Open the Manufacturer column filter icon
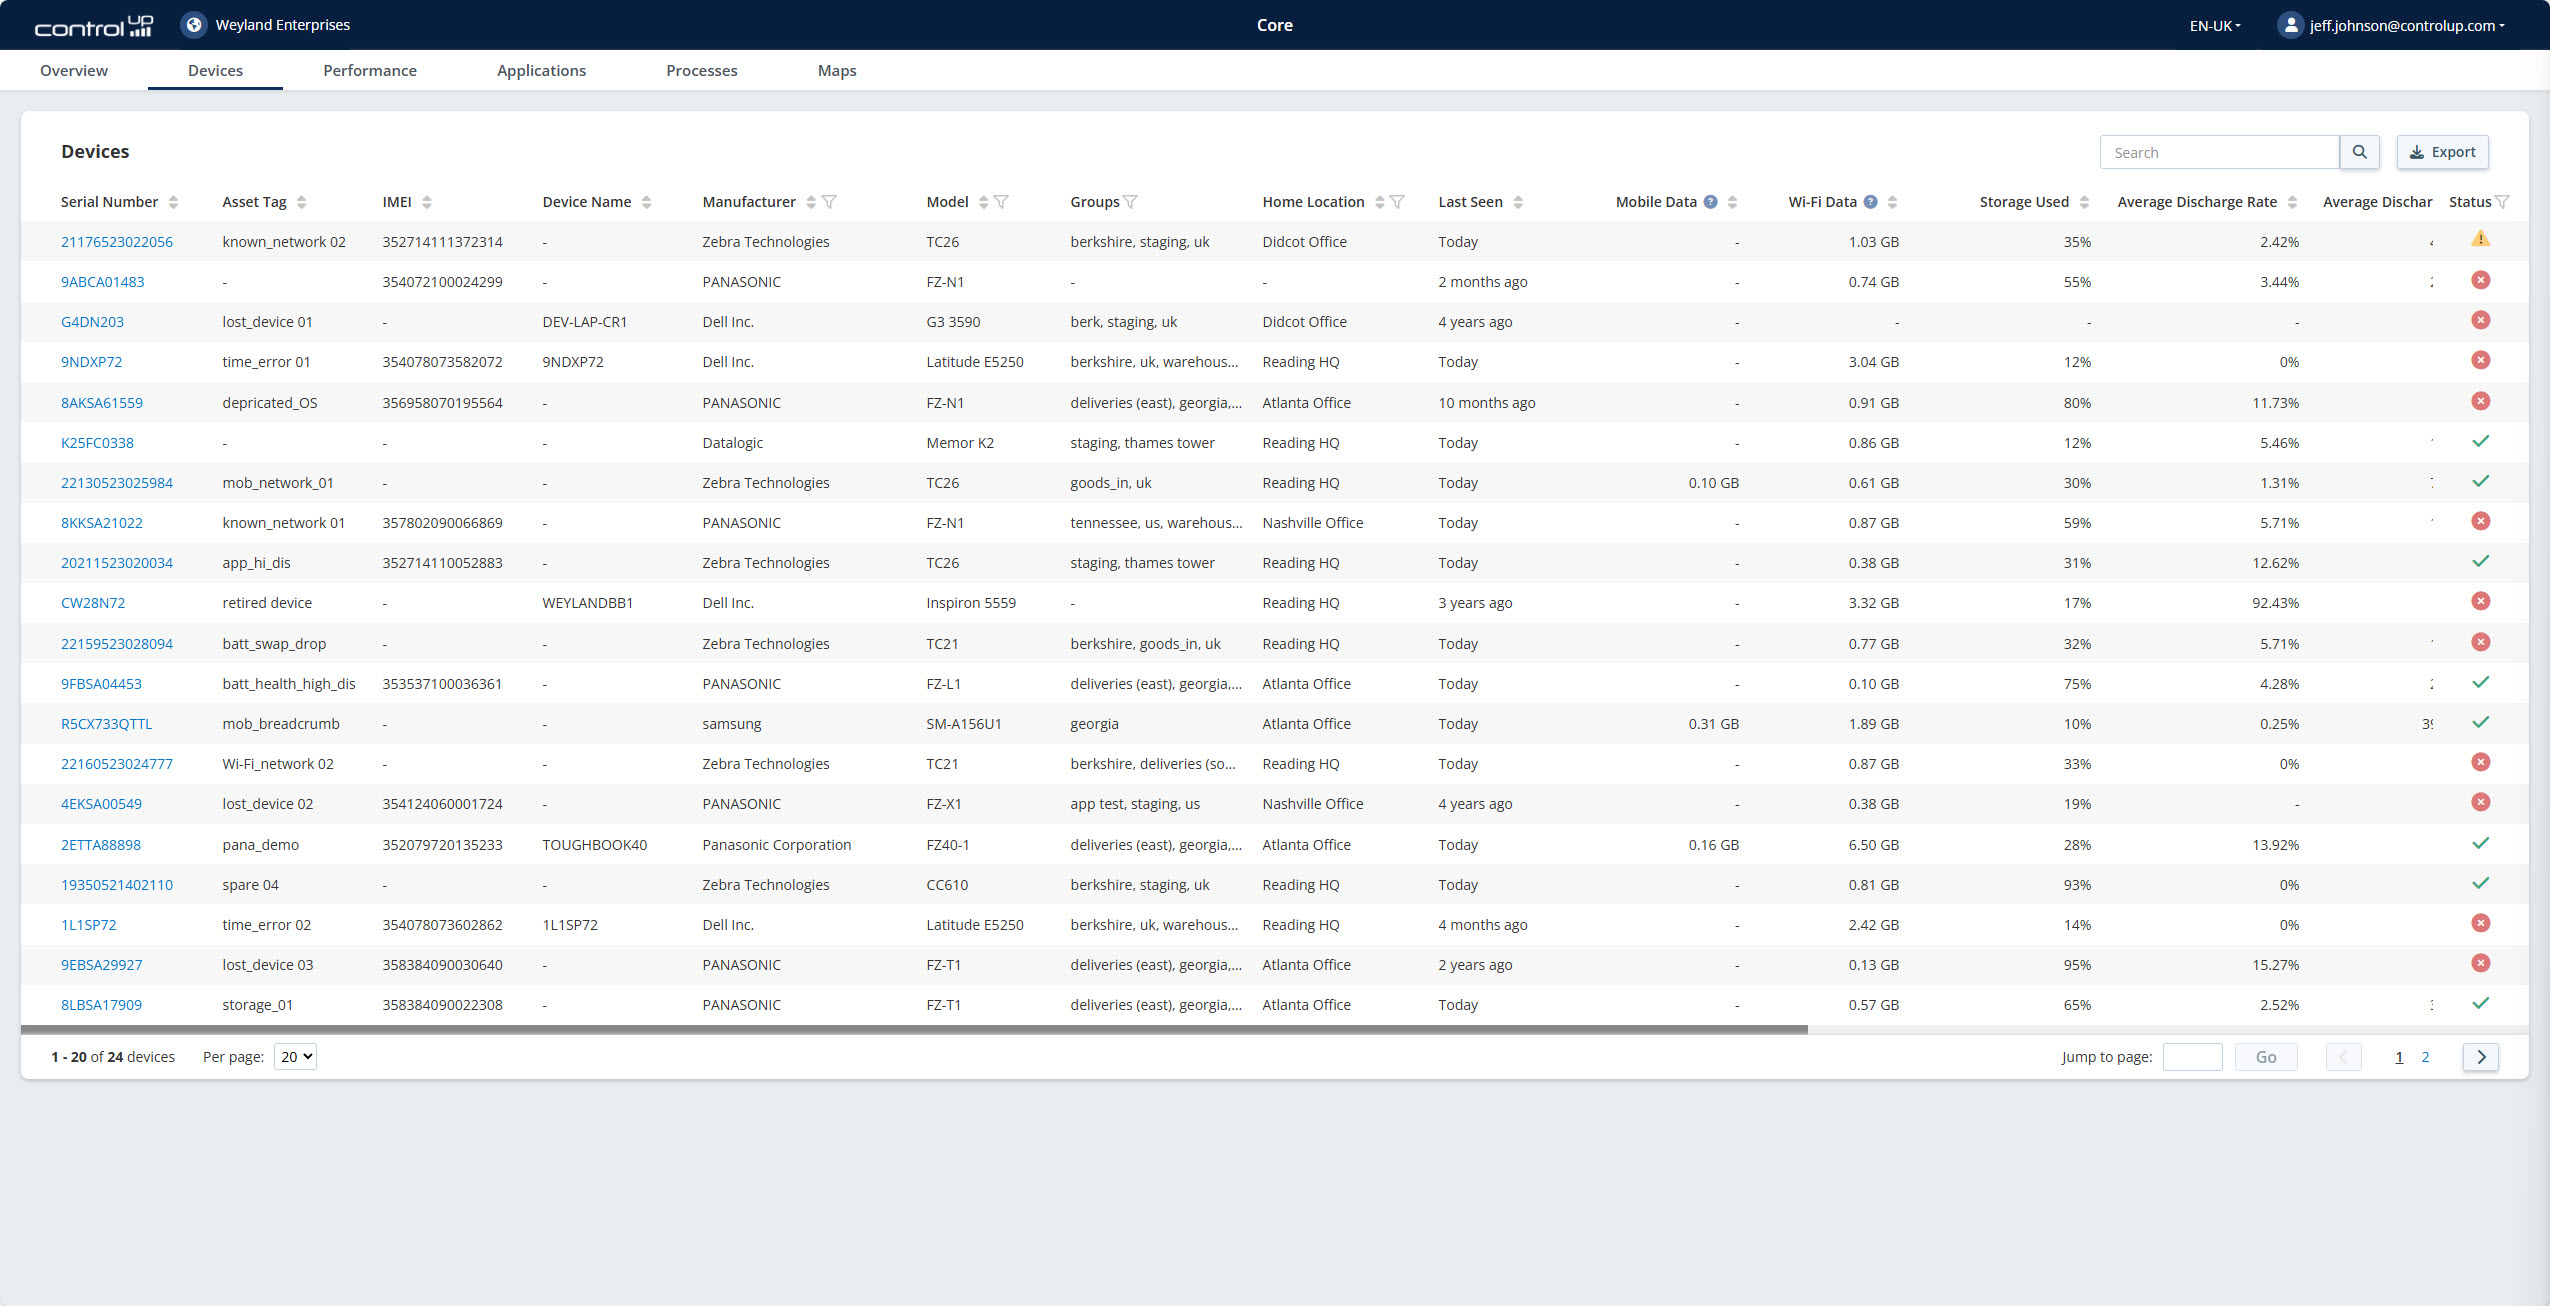Viewport: 2550px width, 1306px height. click(829, 202)
